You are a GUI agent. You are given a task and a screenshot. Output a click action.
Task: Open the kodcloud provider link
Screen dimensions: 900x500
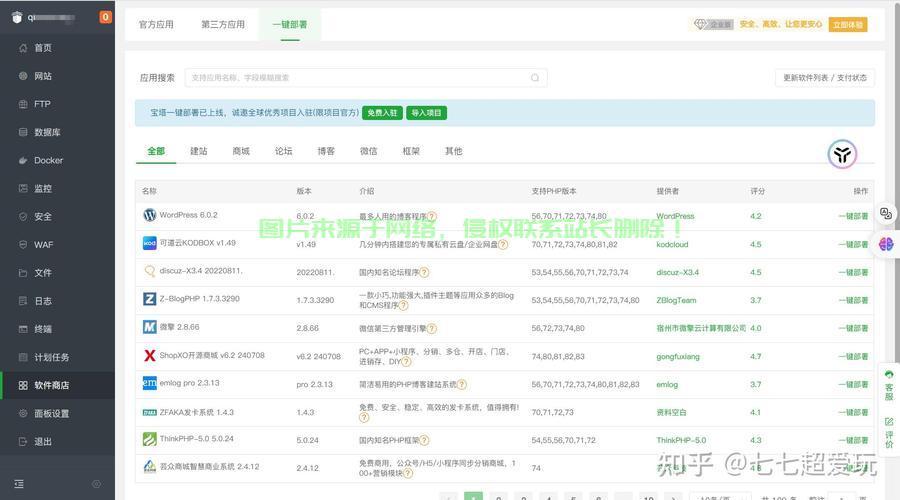click(672, 245)
